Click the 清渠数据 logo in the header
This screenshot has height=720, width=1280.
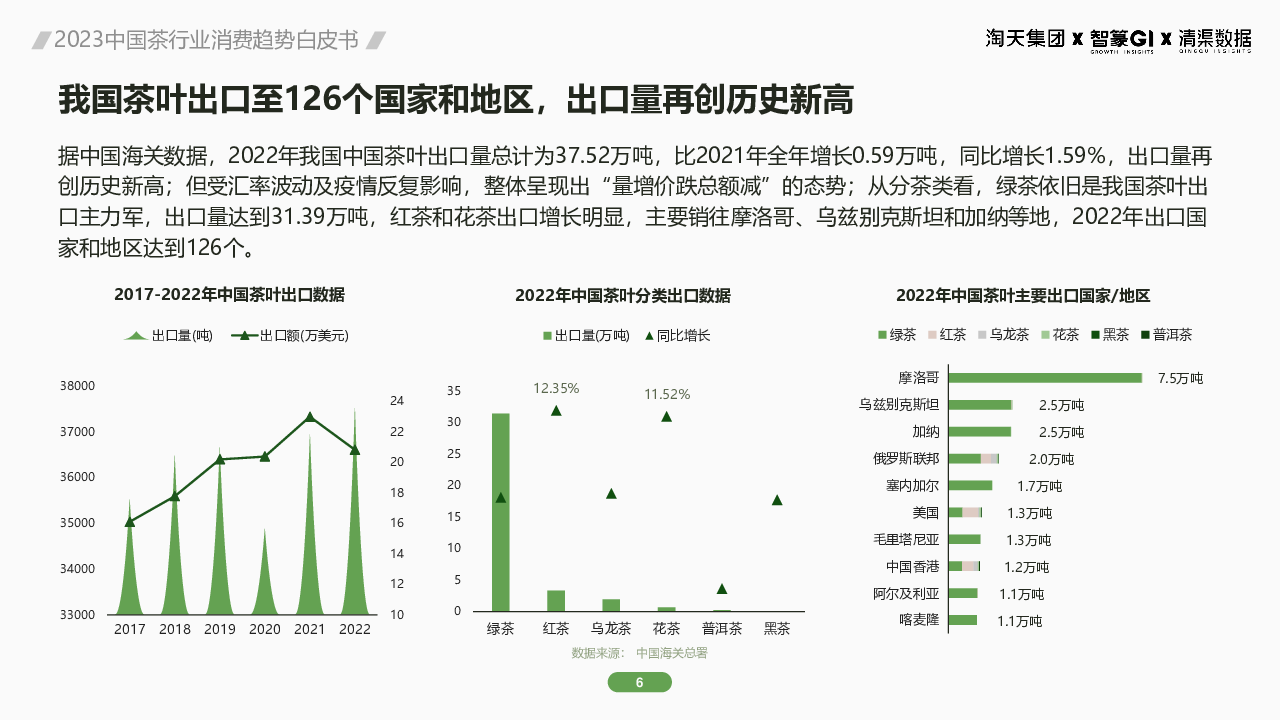click(x=1214, y=39)
